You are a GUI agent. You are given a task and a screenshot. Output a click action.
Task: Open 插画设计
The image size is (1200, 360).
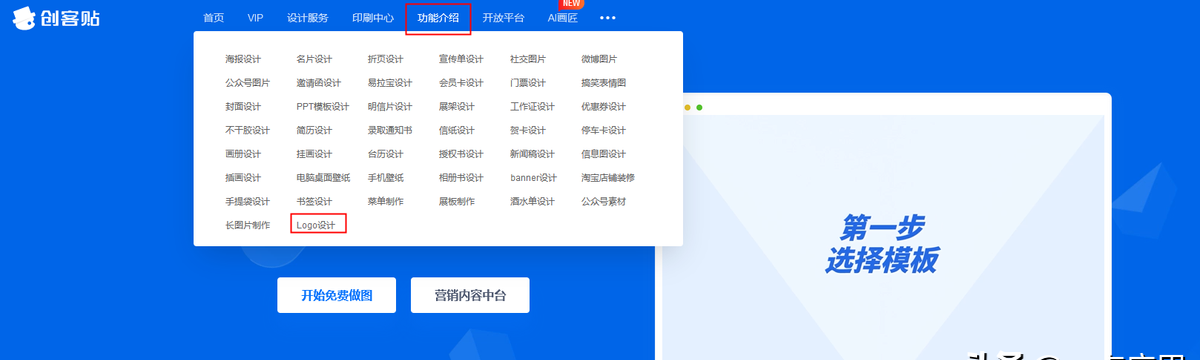pyautogui.click(x=243, y=178)
